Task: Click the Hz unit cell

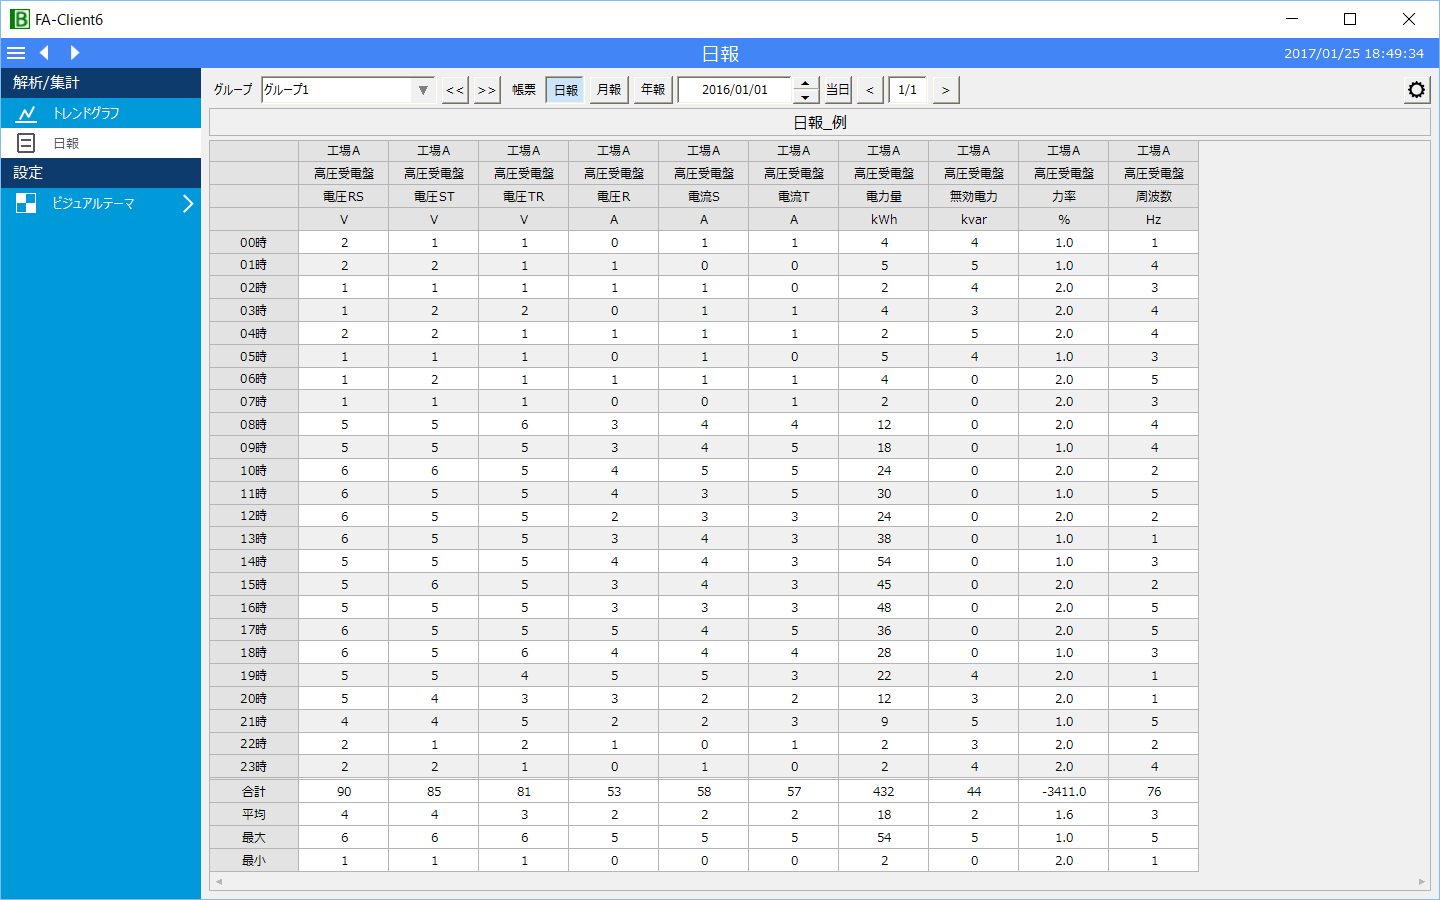Action: pyautogui.click(x=1154, y=220)
